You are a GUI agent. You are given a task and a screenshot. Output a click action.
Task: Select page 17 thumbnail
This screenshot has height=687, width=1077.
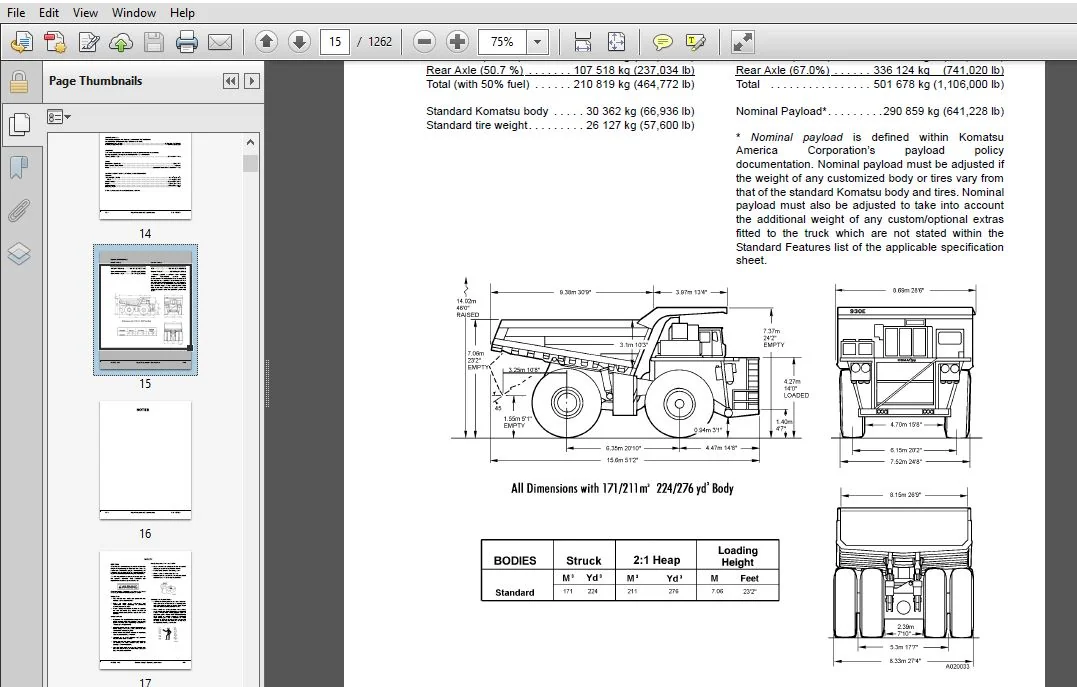click(x=145, y=610)
